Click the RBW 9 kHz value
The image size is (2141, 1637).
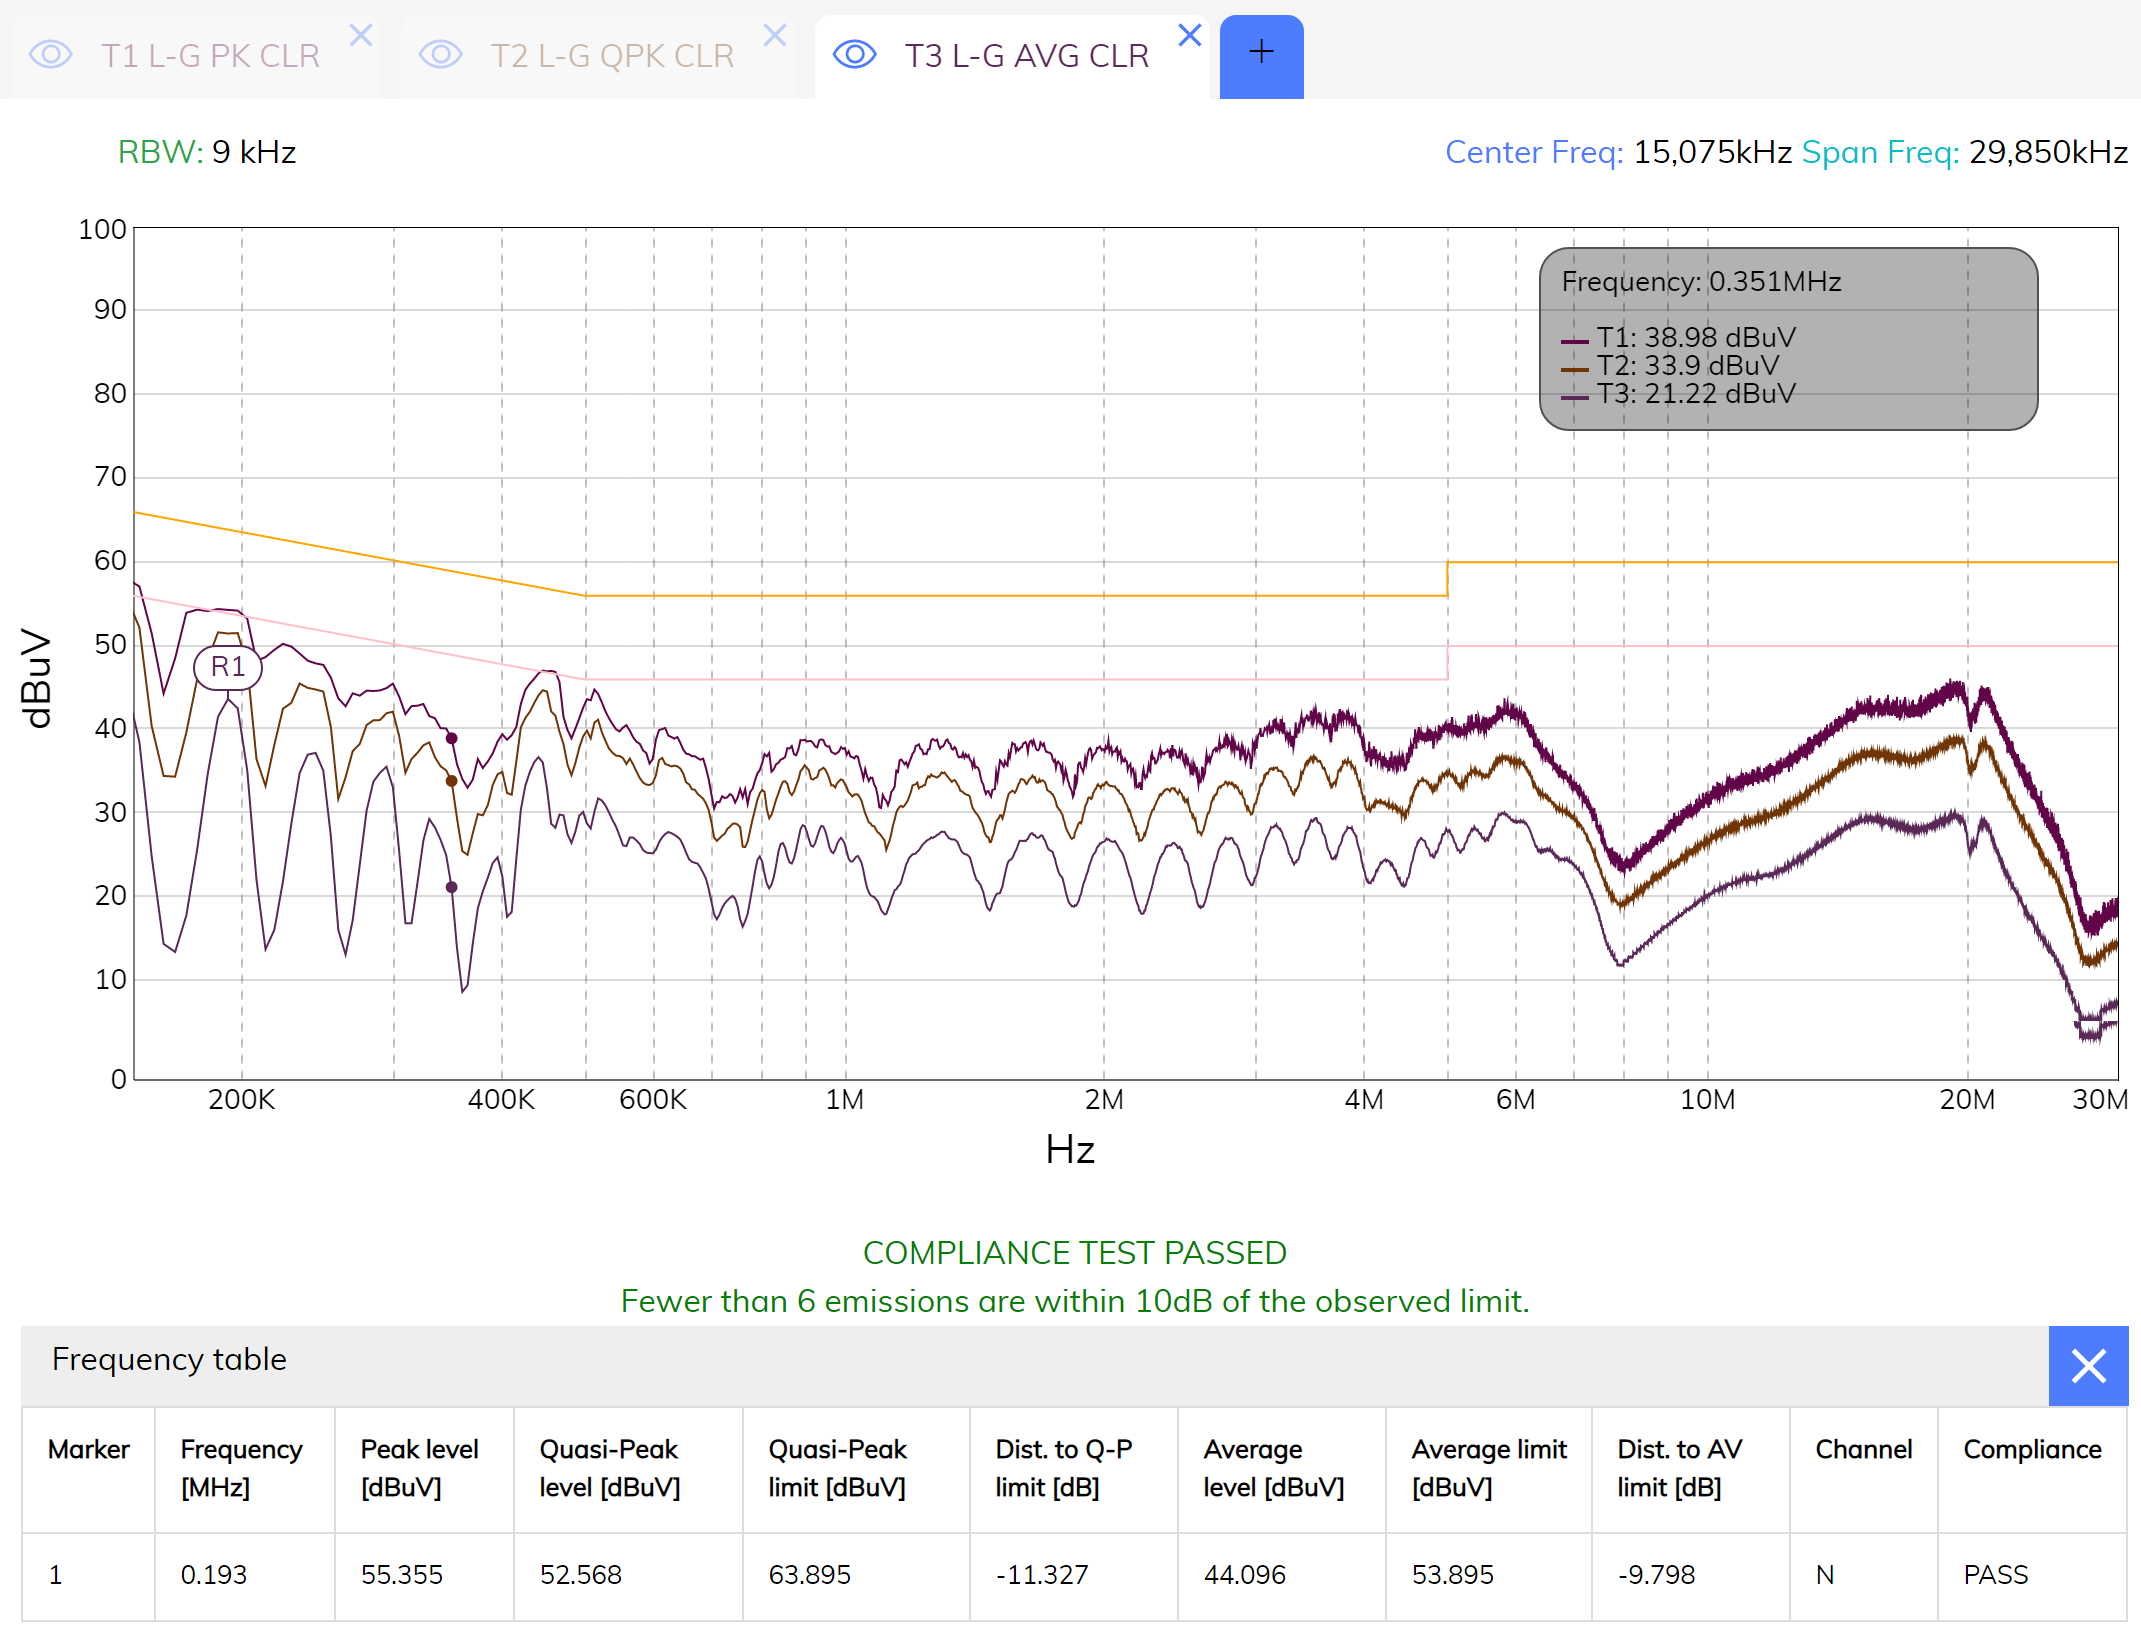tap(254, 152)
